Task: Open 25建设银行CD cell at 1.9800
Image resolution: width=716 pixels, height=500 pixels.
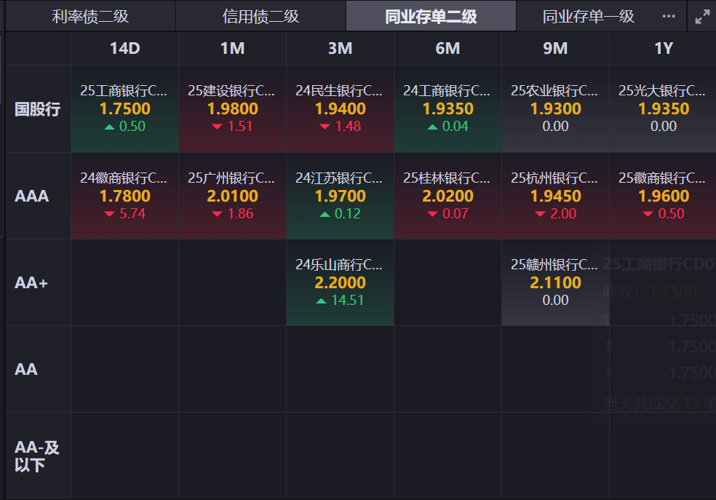Action: click(x=232, y=109)
